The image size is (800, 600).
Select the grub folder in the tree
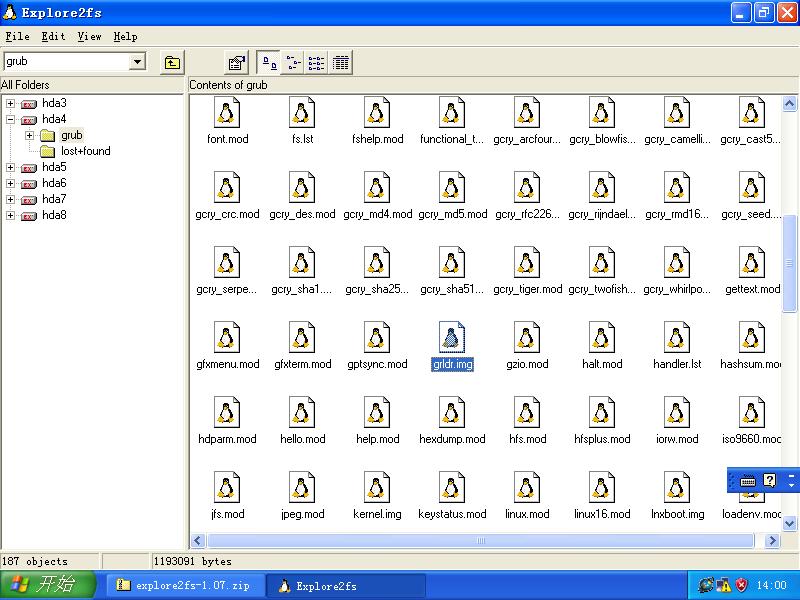[71, 135]
